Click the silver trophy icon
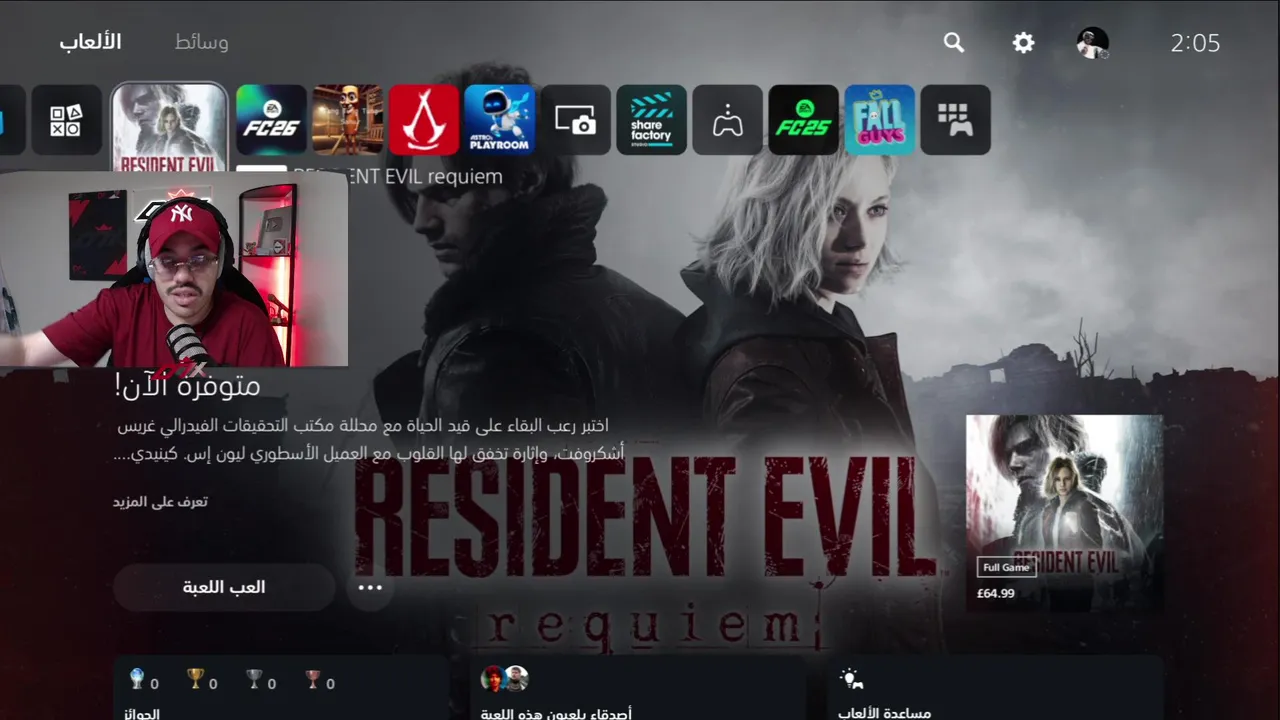 [254, 679]
